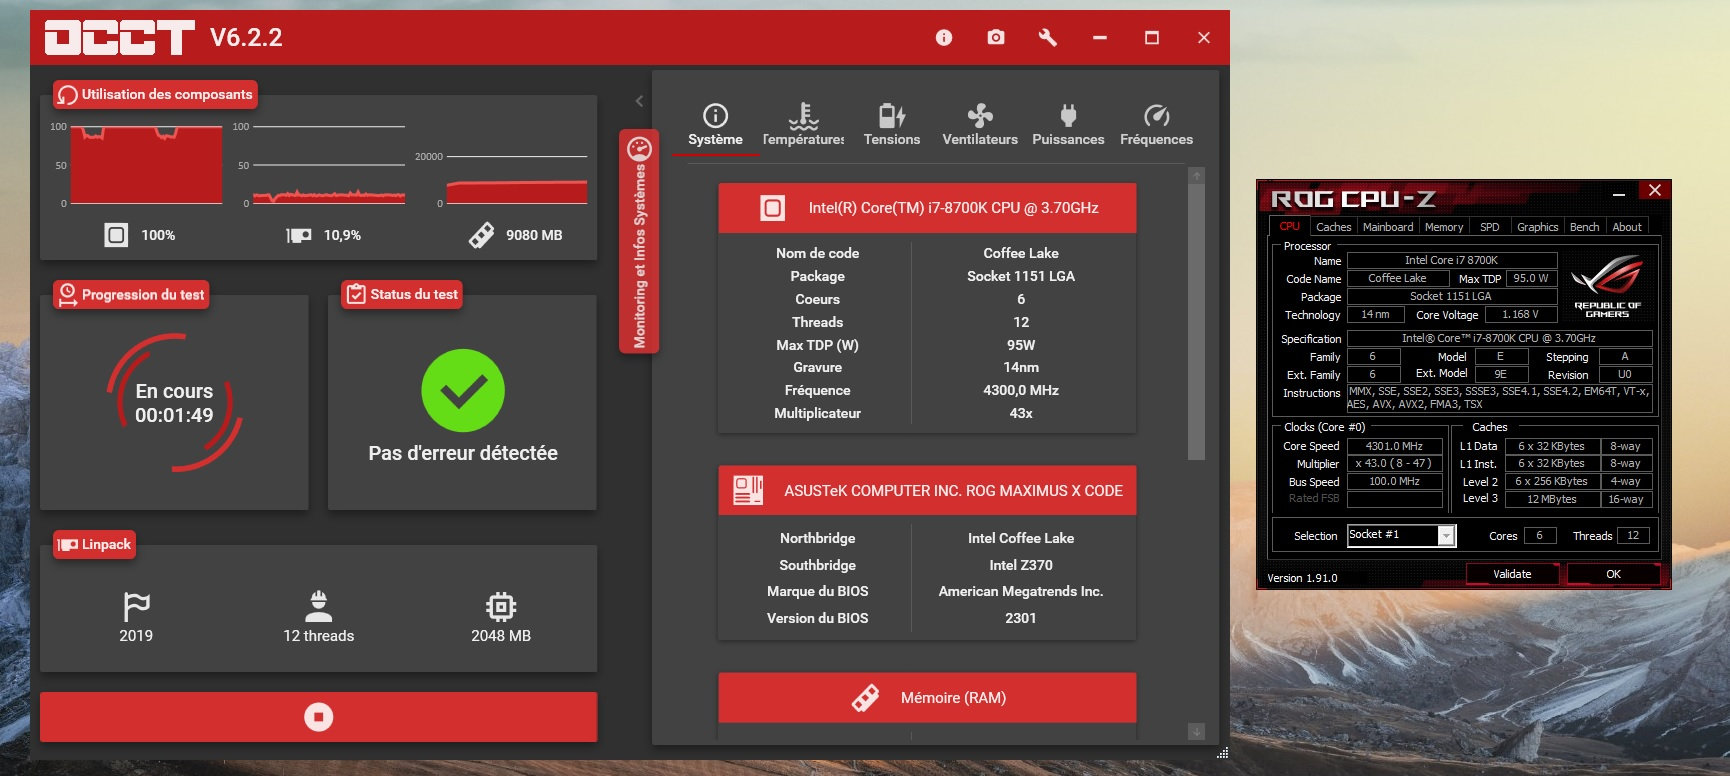Switch to the Ventilateurs tab
This screenshot has height=776, width=1730.
[980, 125]
